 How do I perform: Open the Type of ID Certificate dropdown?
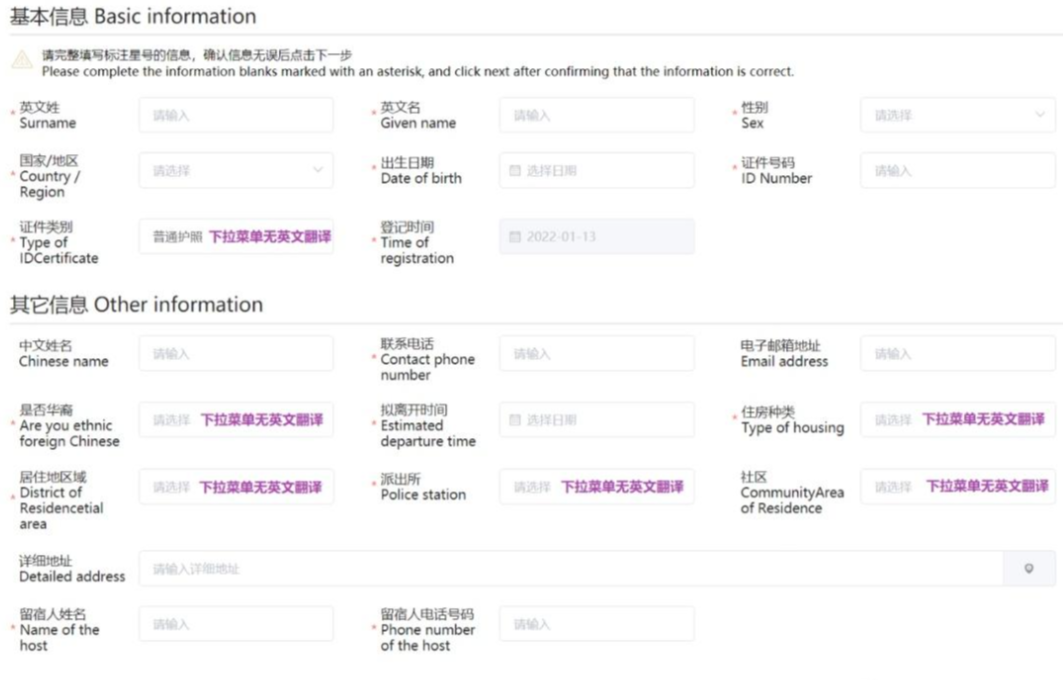[x=236, y=237]
